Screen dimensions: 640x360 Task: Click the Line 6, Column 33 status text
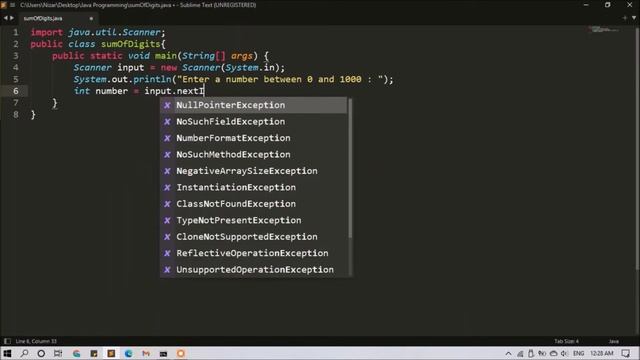(x=36, y=341)
